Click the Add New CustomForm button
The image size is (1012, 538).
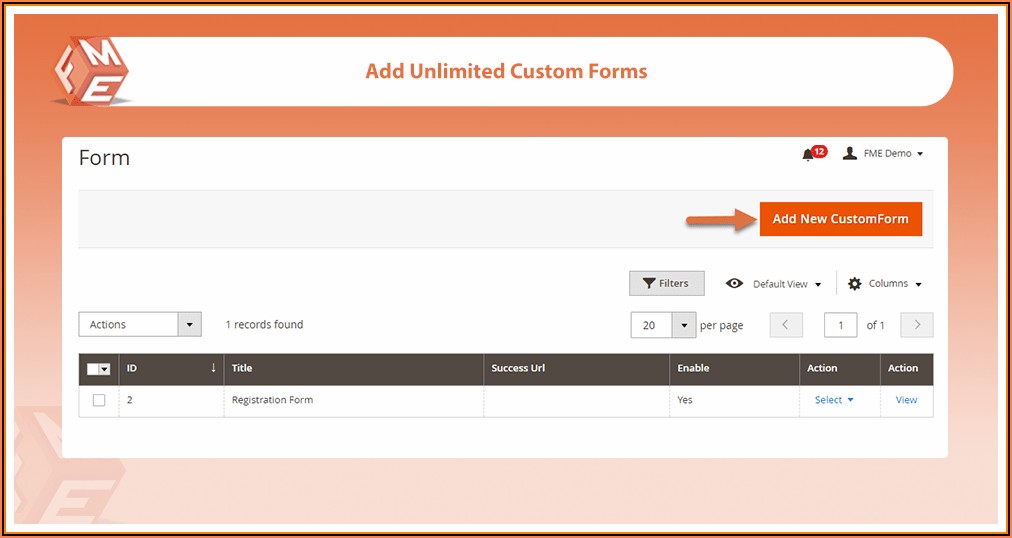tap(840, 219)
